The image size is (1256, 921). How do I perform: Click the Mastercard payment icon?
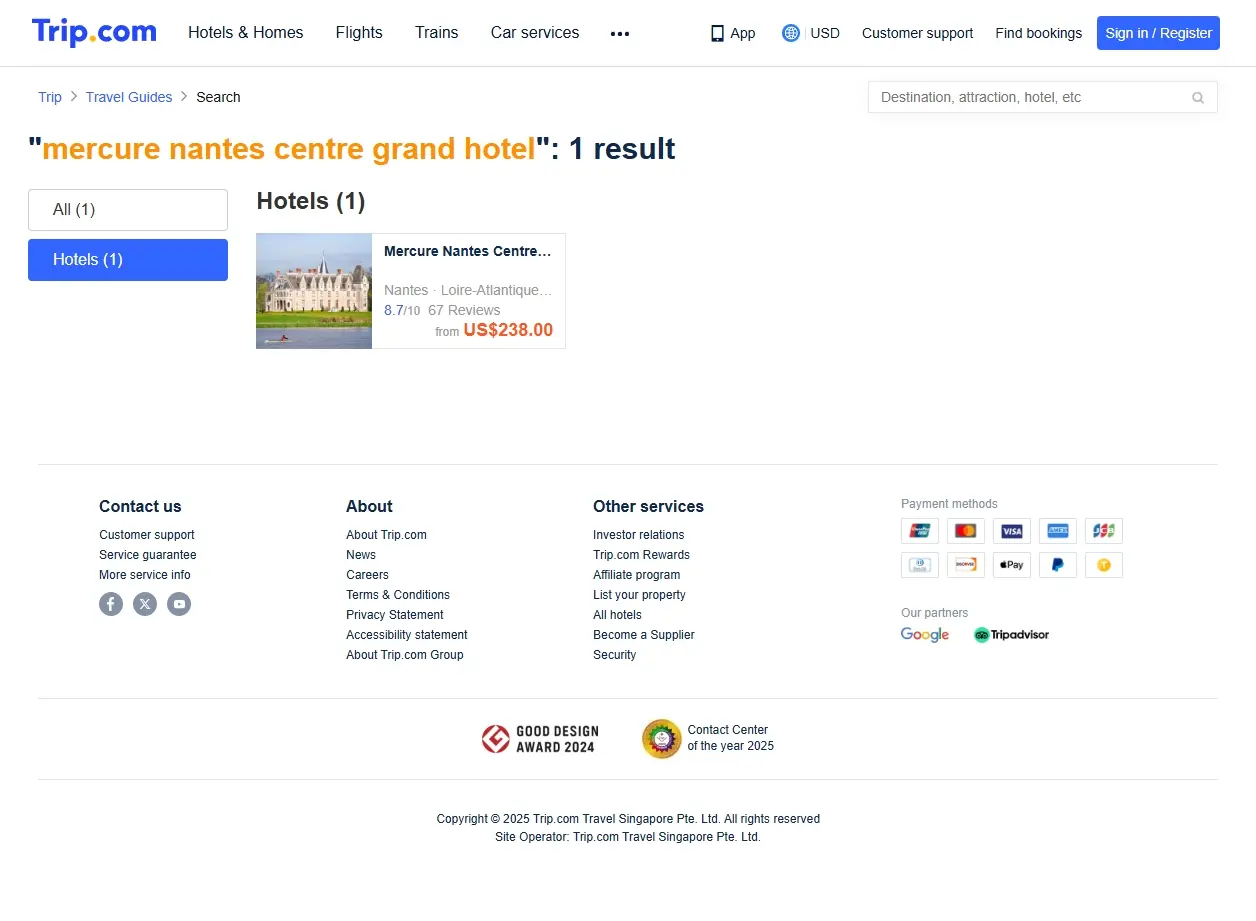coord(966,531)
